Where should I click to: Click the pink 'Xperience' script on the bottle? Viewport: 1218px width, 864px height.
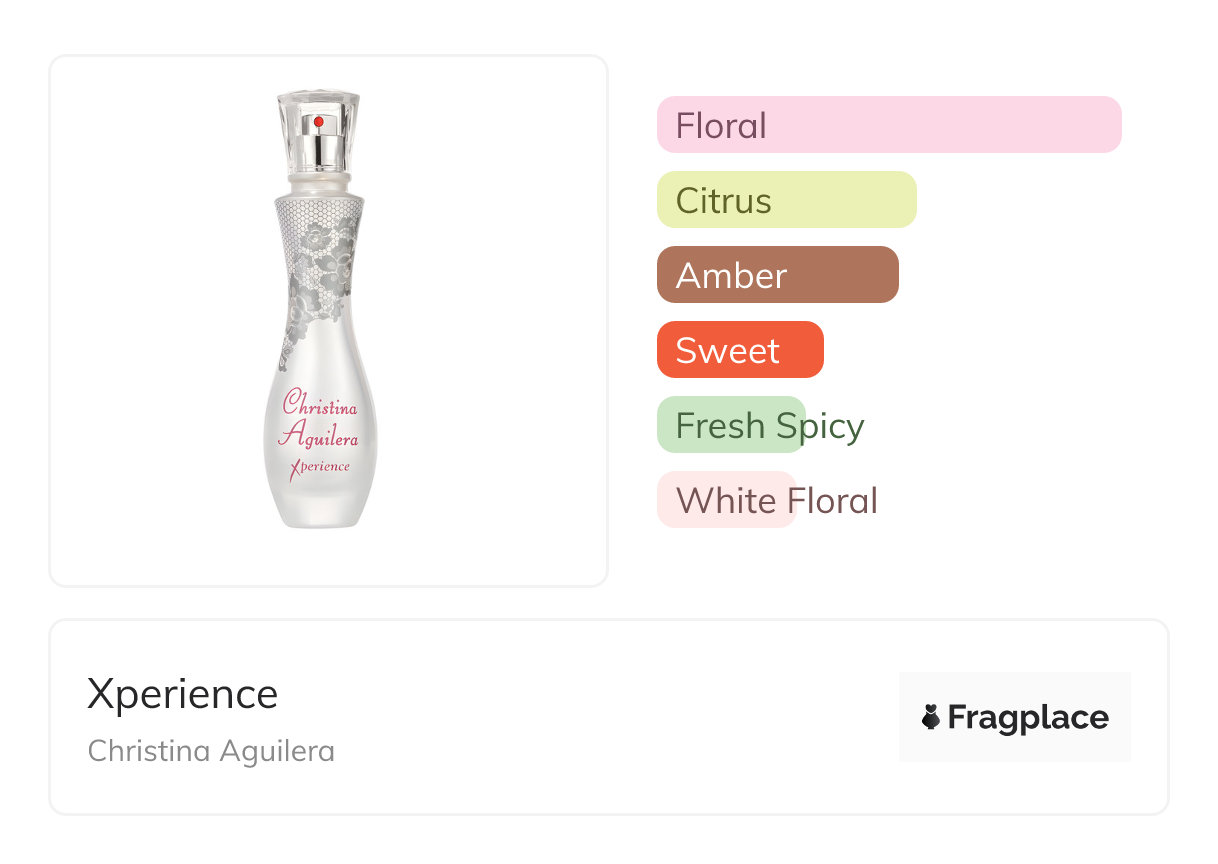[x=319, y=466]
